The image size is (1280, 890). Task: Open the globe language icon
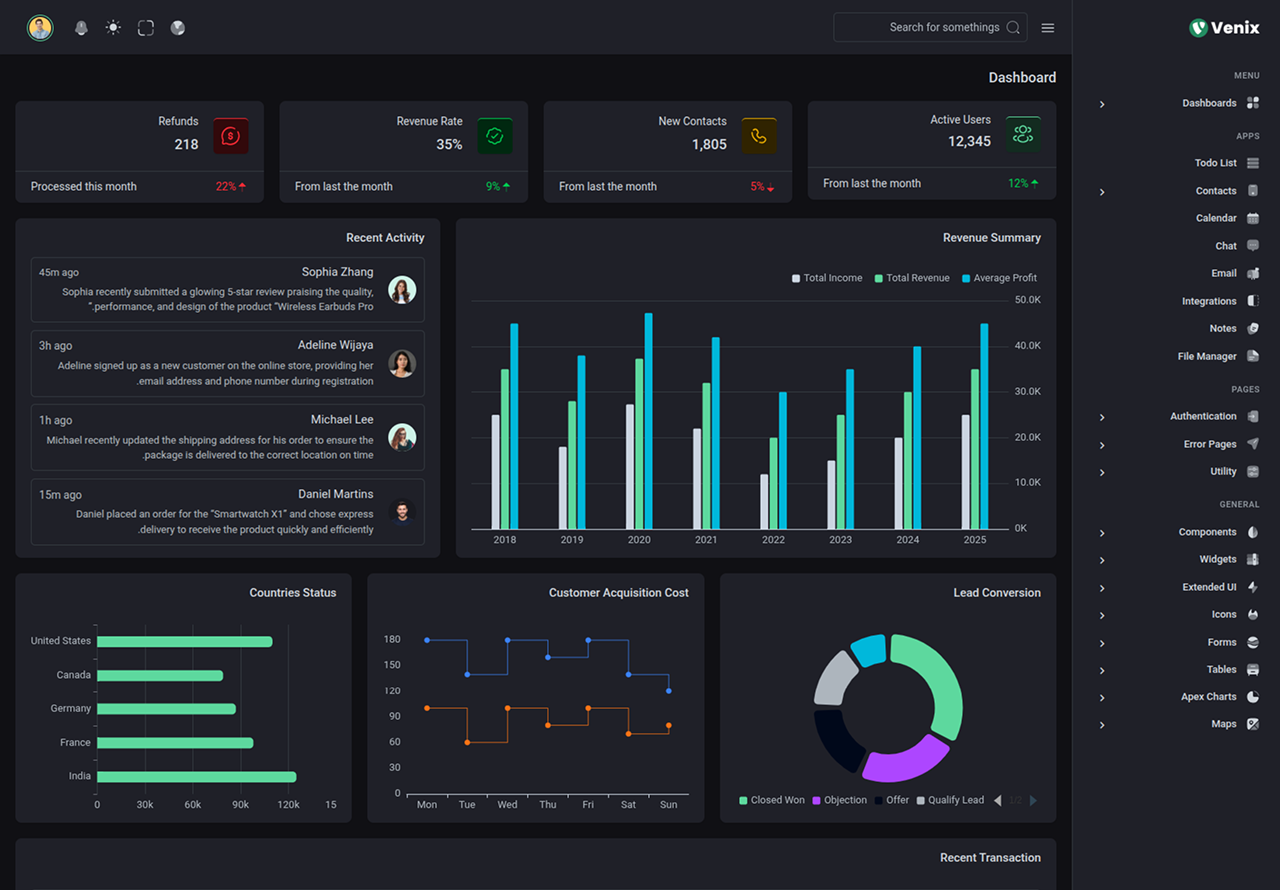178,28
